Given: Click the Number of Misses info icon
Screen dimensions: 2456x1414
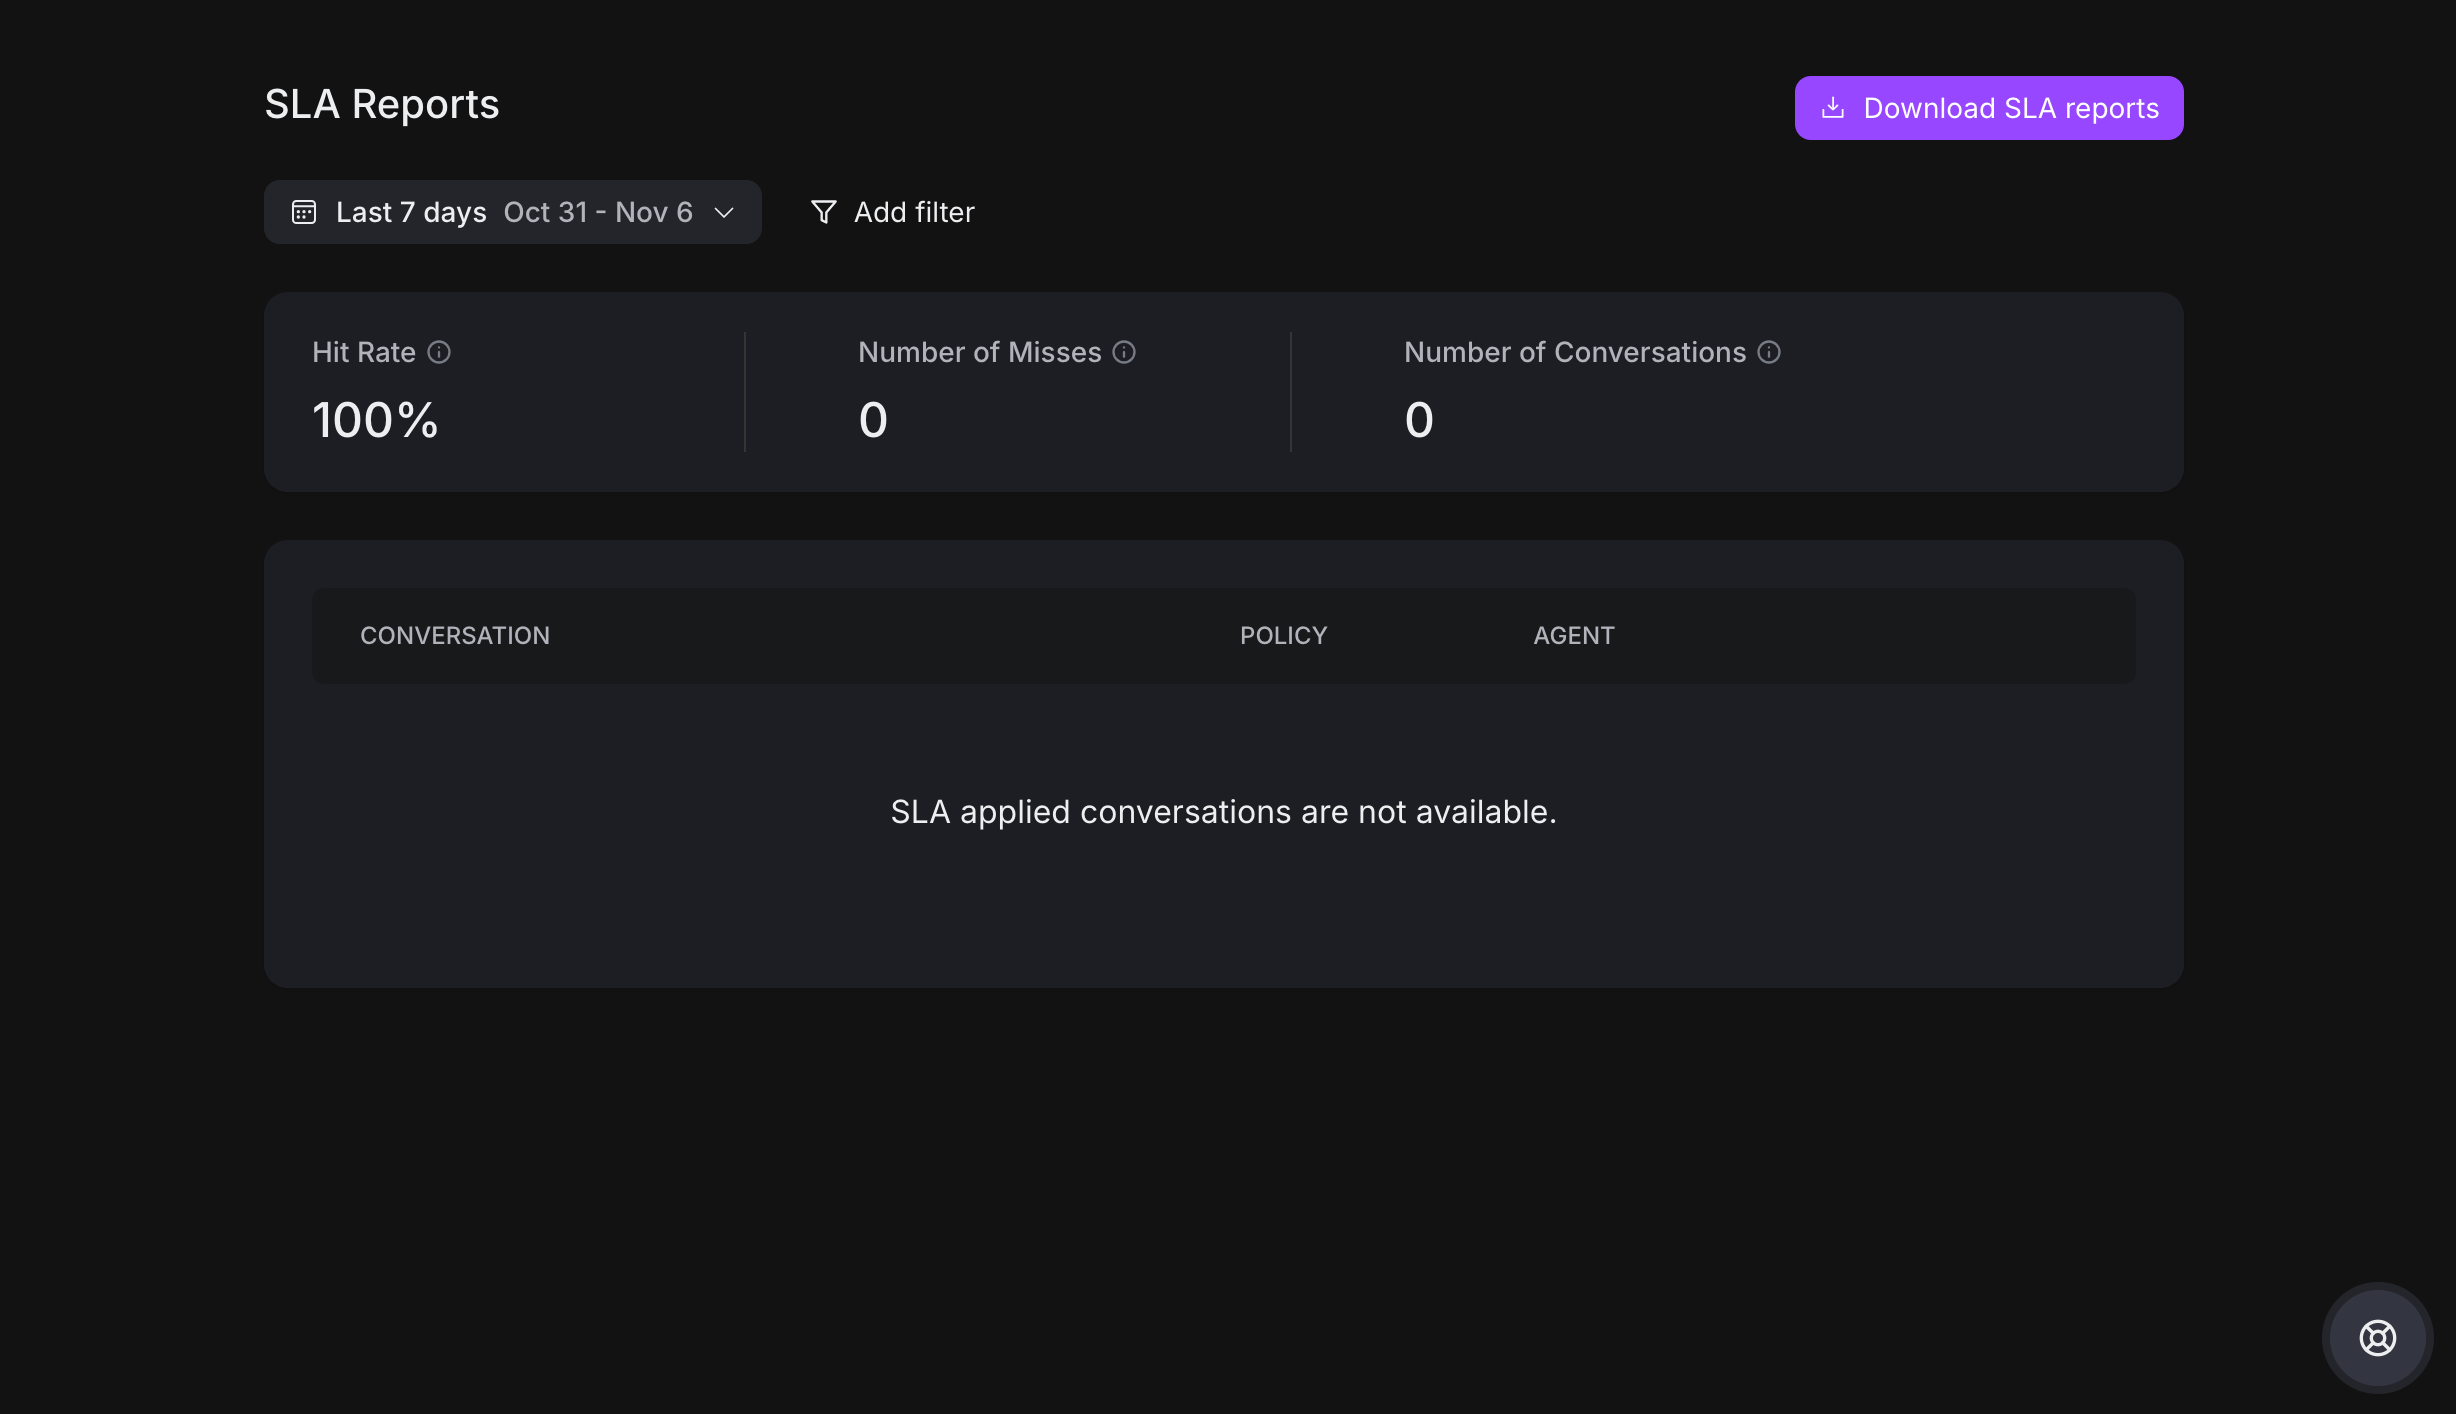Looking at the screenshot, I should coord(1124,352).
